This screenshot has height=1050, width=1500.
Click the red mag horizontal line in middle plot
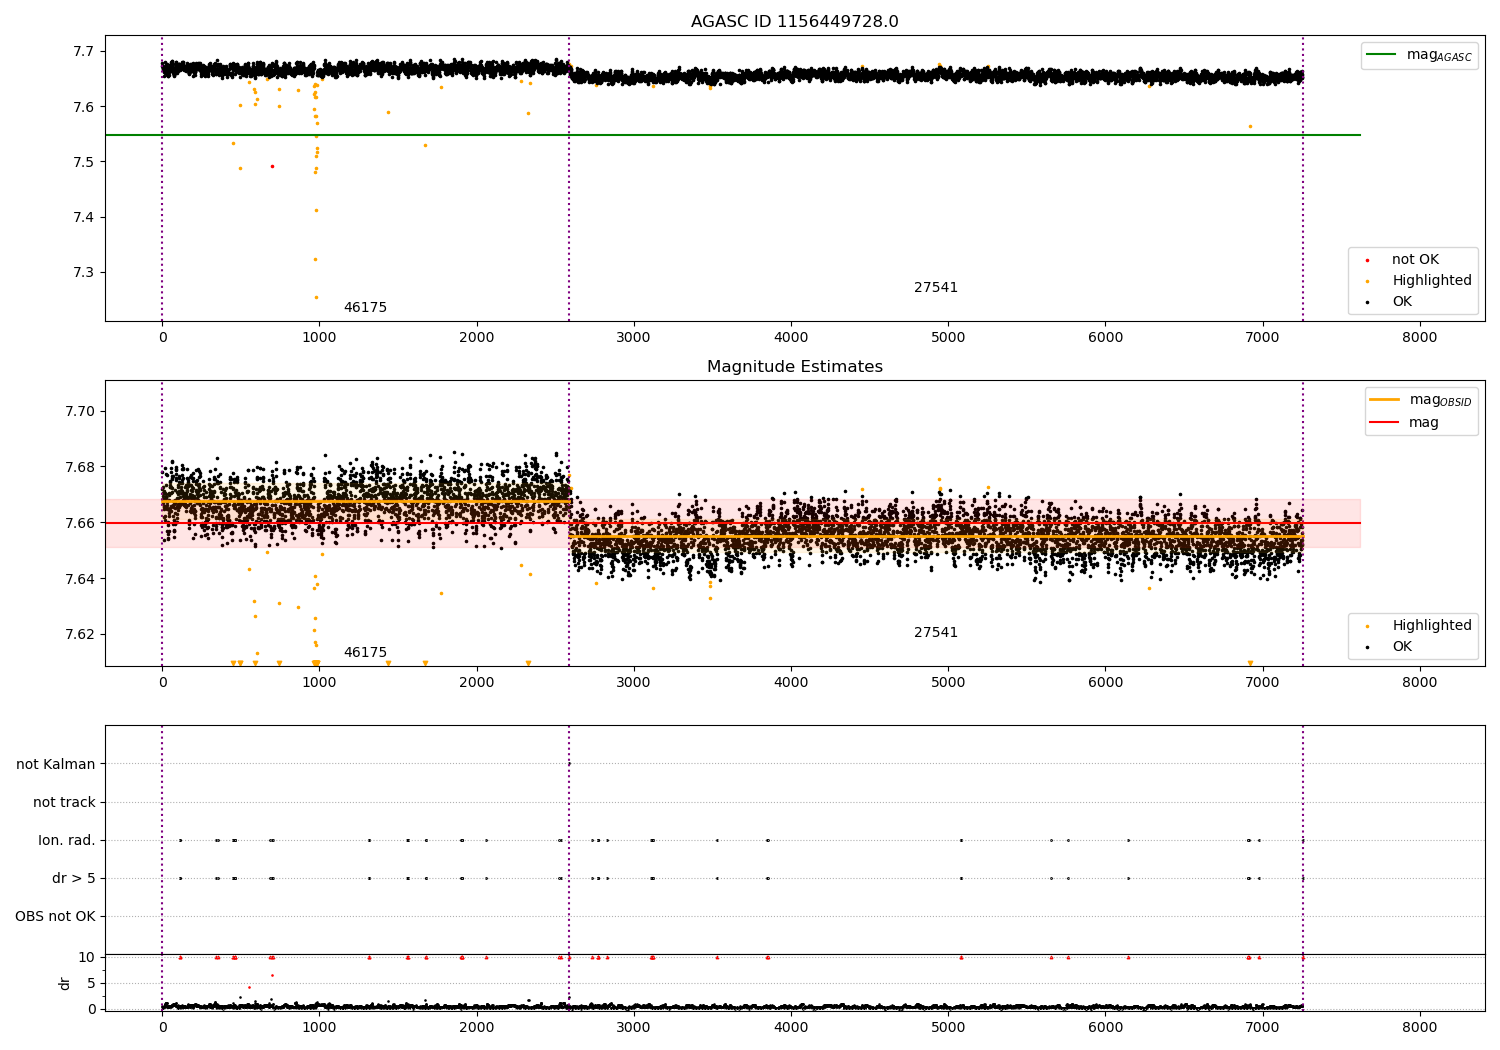click(733, 523)
